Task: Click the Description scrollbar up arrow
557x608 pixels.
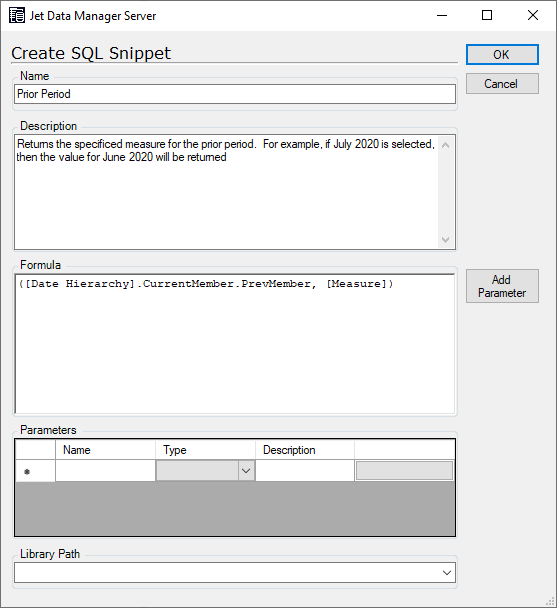Action: point(445,145)
